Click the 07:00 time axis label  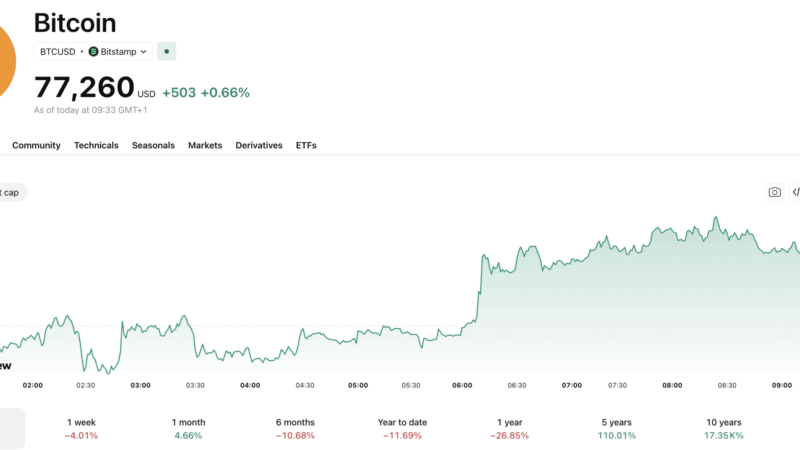pyautogui.click(x=571, y=385)
